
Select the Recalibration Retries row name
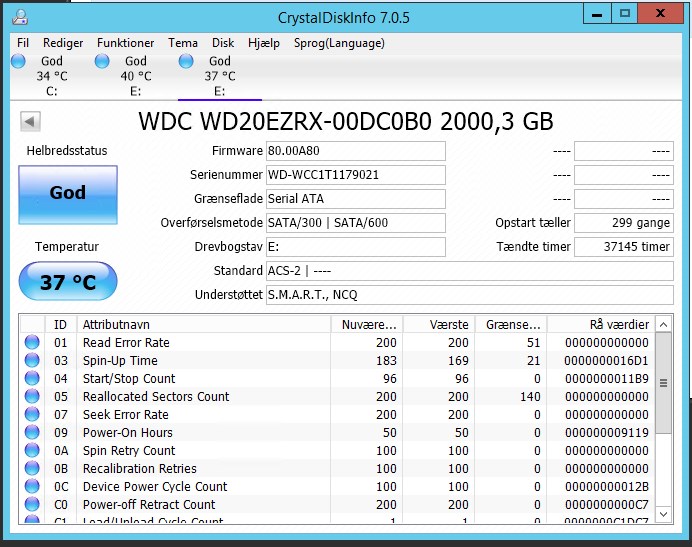[139, 468]
